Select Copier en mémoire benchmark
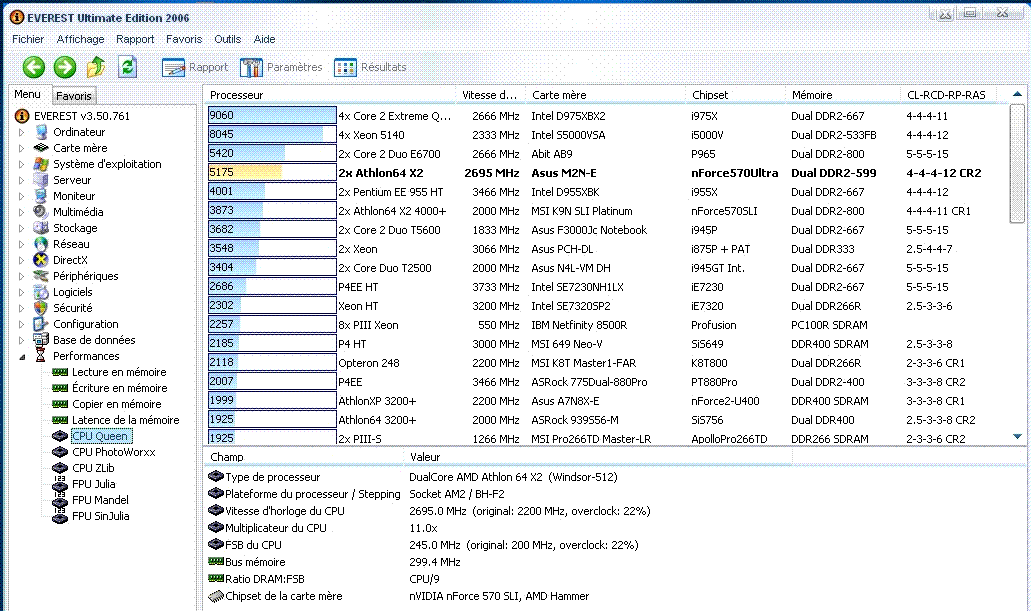This screenshot has width=1031, height=611. tap(116, 404)
